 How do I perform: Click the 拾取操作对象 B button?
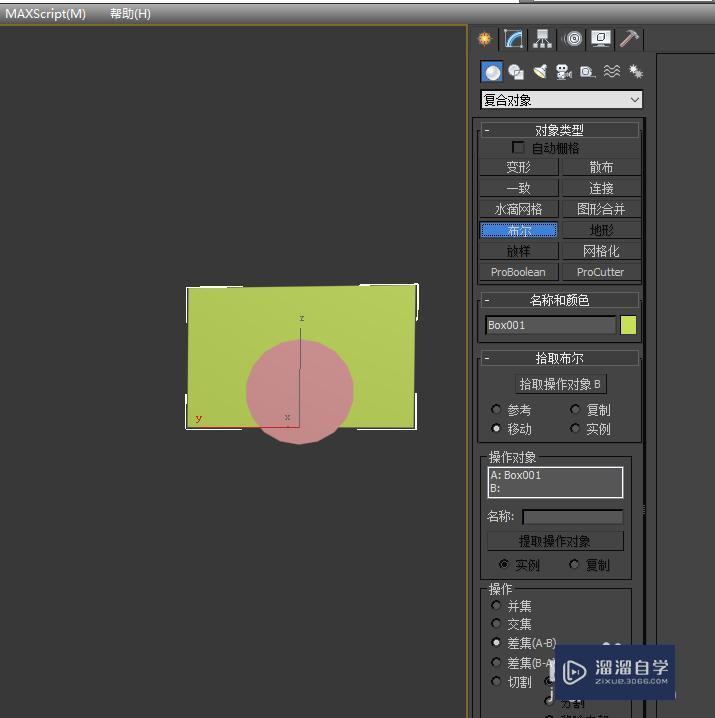(560, 384)
